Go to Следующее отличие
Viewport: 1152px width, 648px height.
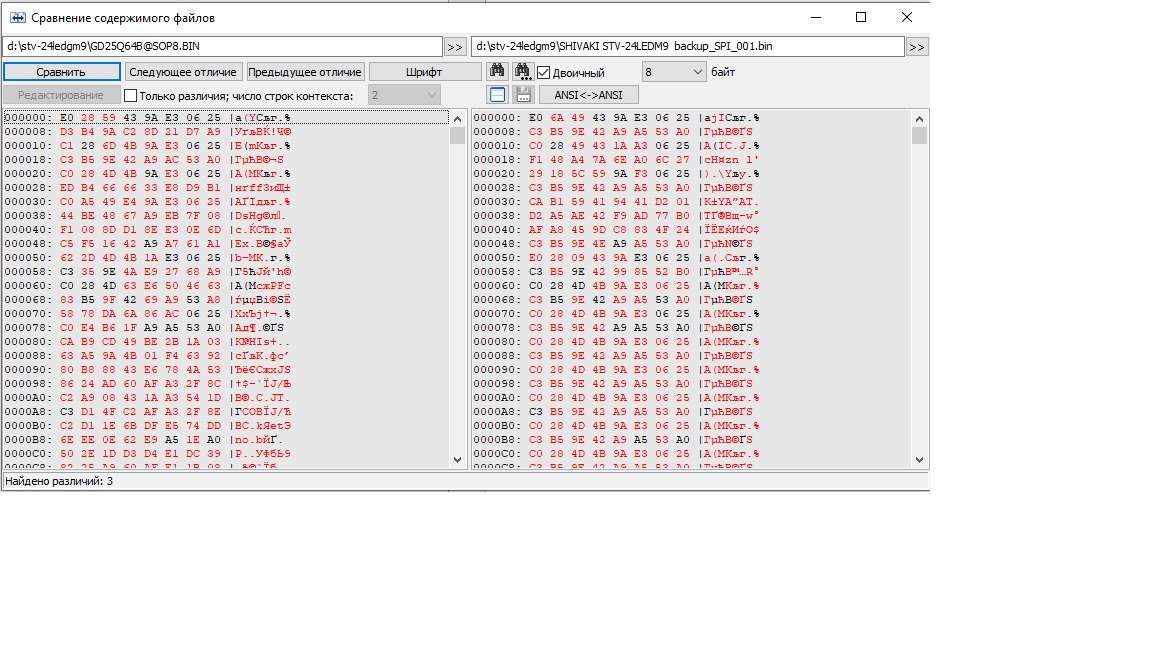(x=183, y=72)
